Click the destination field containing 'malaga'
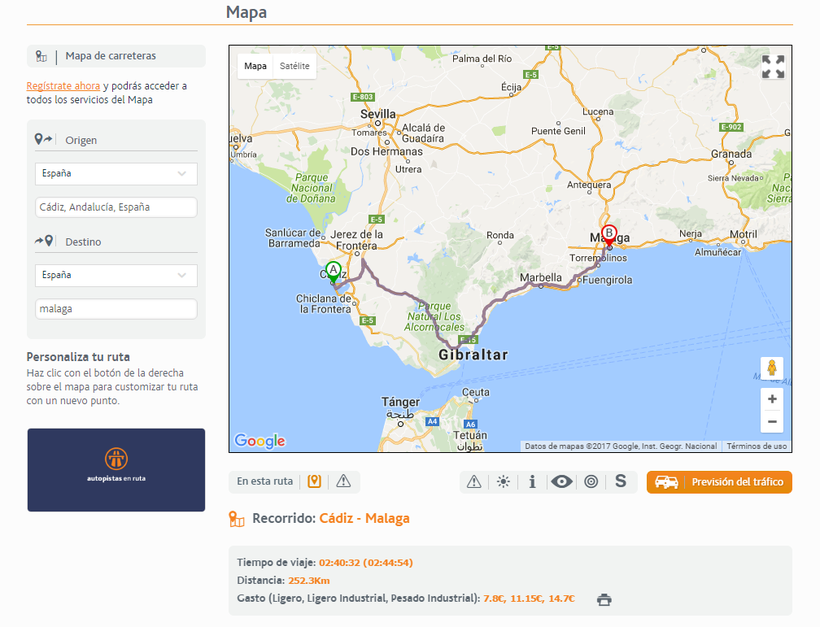The image size is (820, 627). point(116,310)
